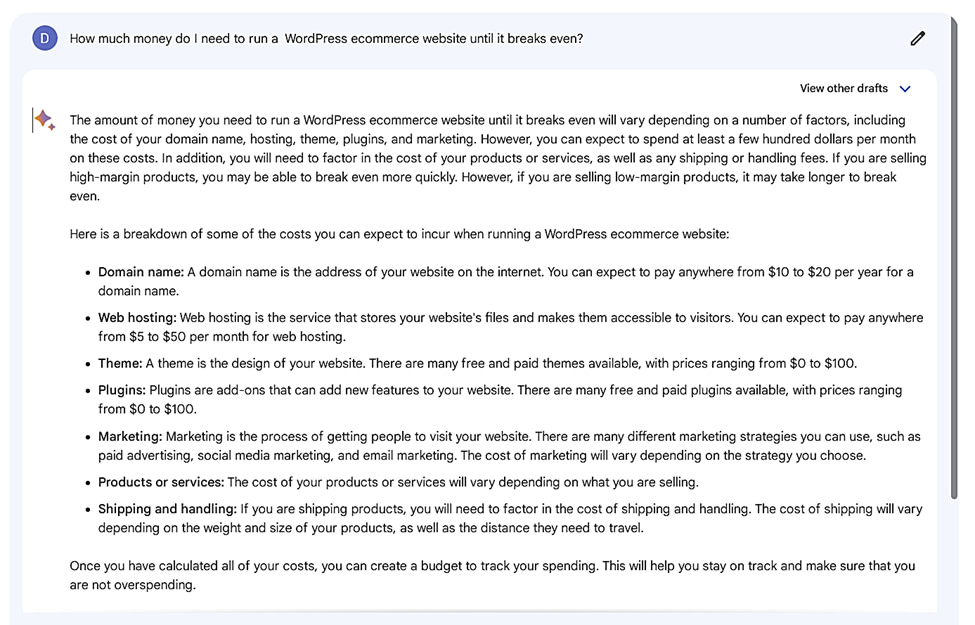Click the bold Web hosting heading
The height and width of the screenshot is (625, 975).
pyautogui.click(x=137, y=318)
